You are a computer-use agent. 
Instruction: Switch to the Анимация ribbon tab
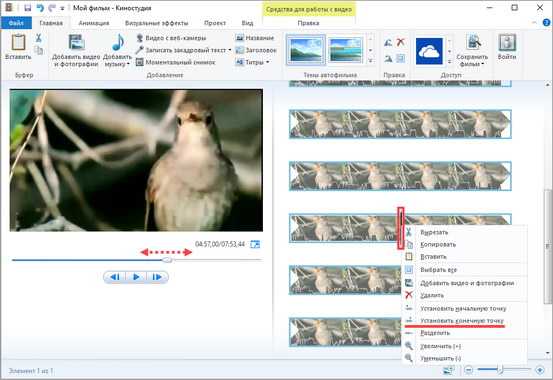point(94,23)
